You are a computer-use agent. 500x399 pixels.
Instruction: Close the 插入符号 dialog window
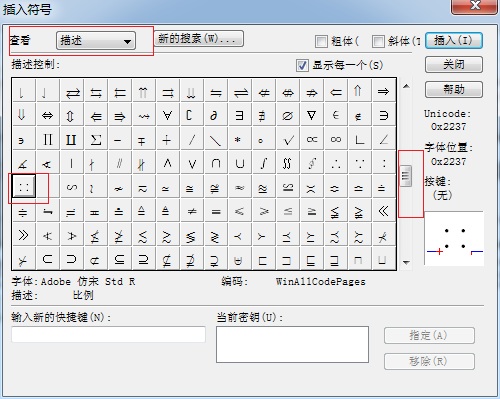pos(475,6)
